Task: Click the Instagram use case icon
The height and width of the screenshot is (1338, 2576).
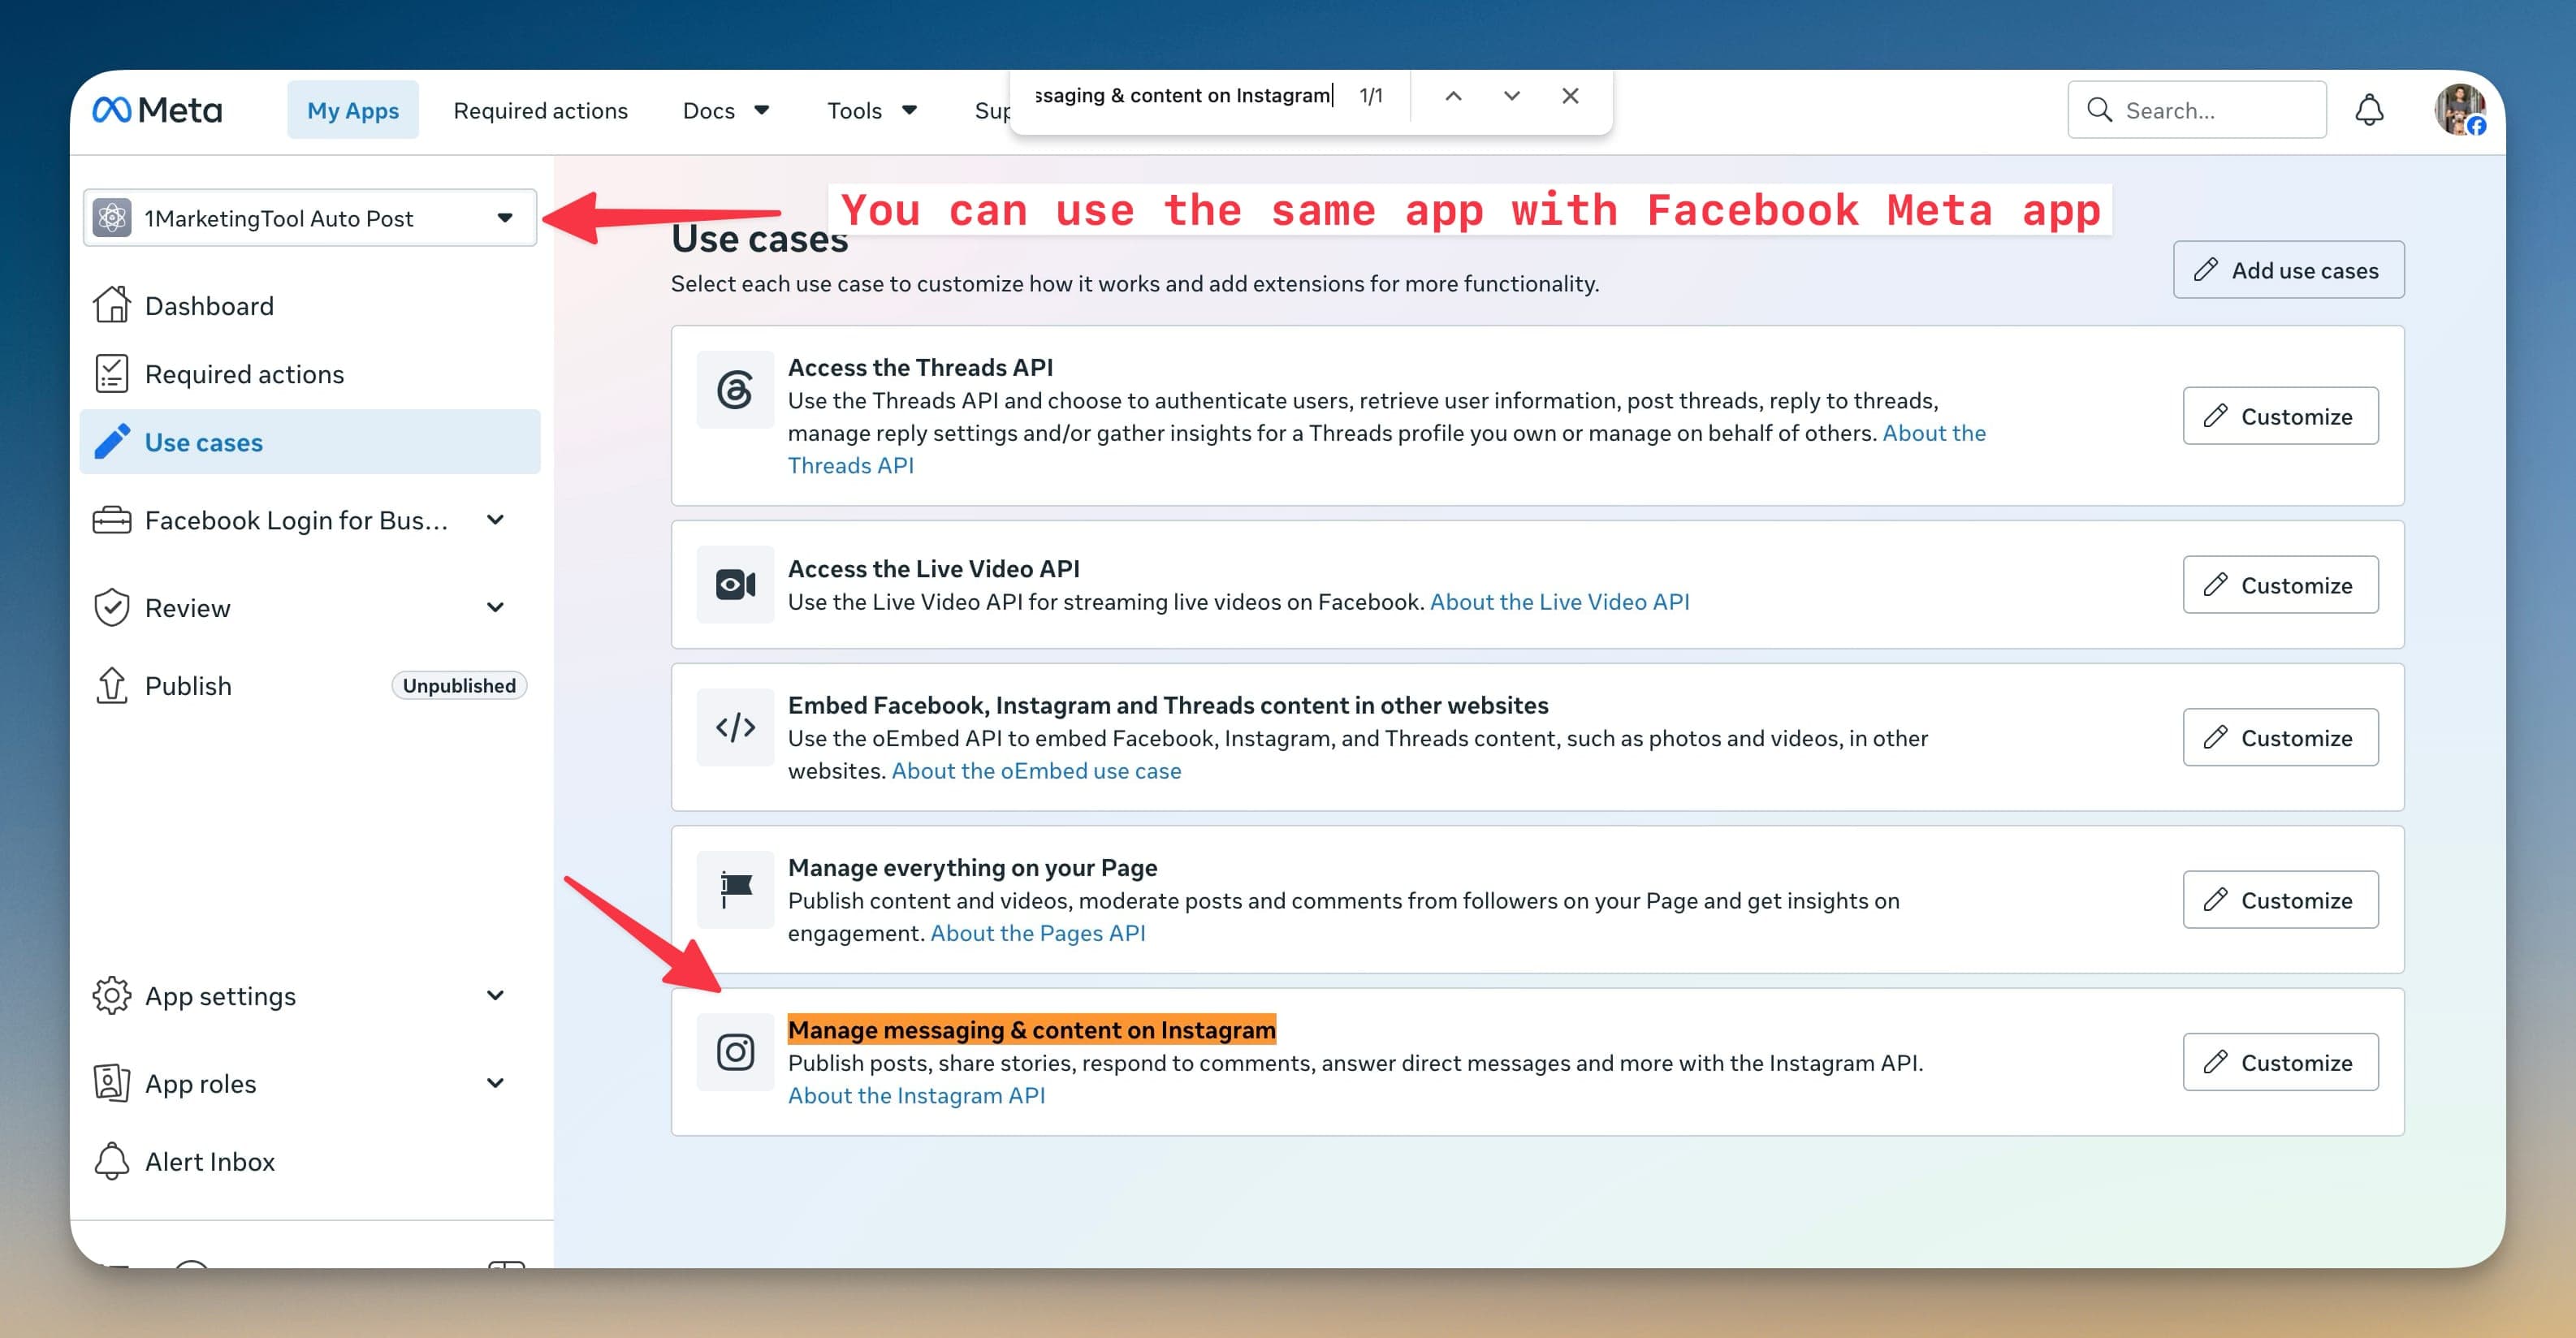Action: (735, 1051)
